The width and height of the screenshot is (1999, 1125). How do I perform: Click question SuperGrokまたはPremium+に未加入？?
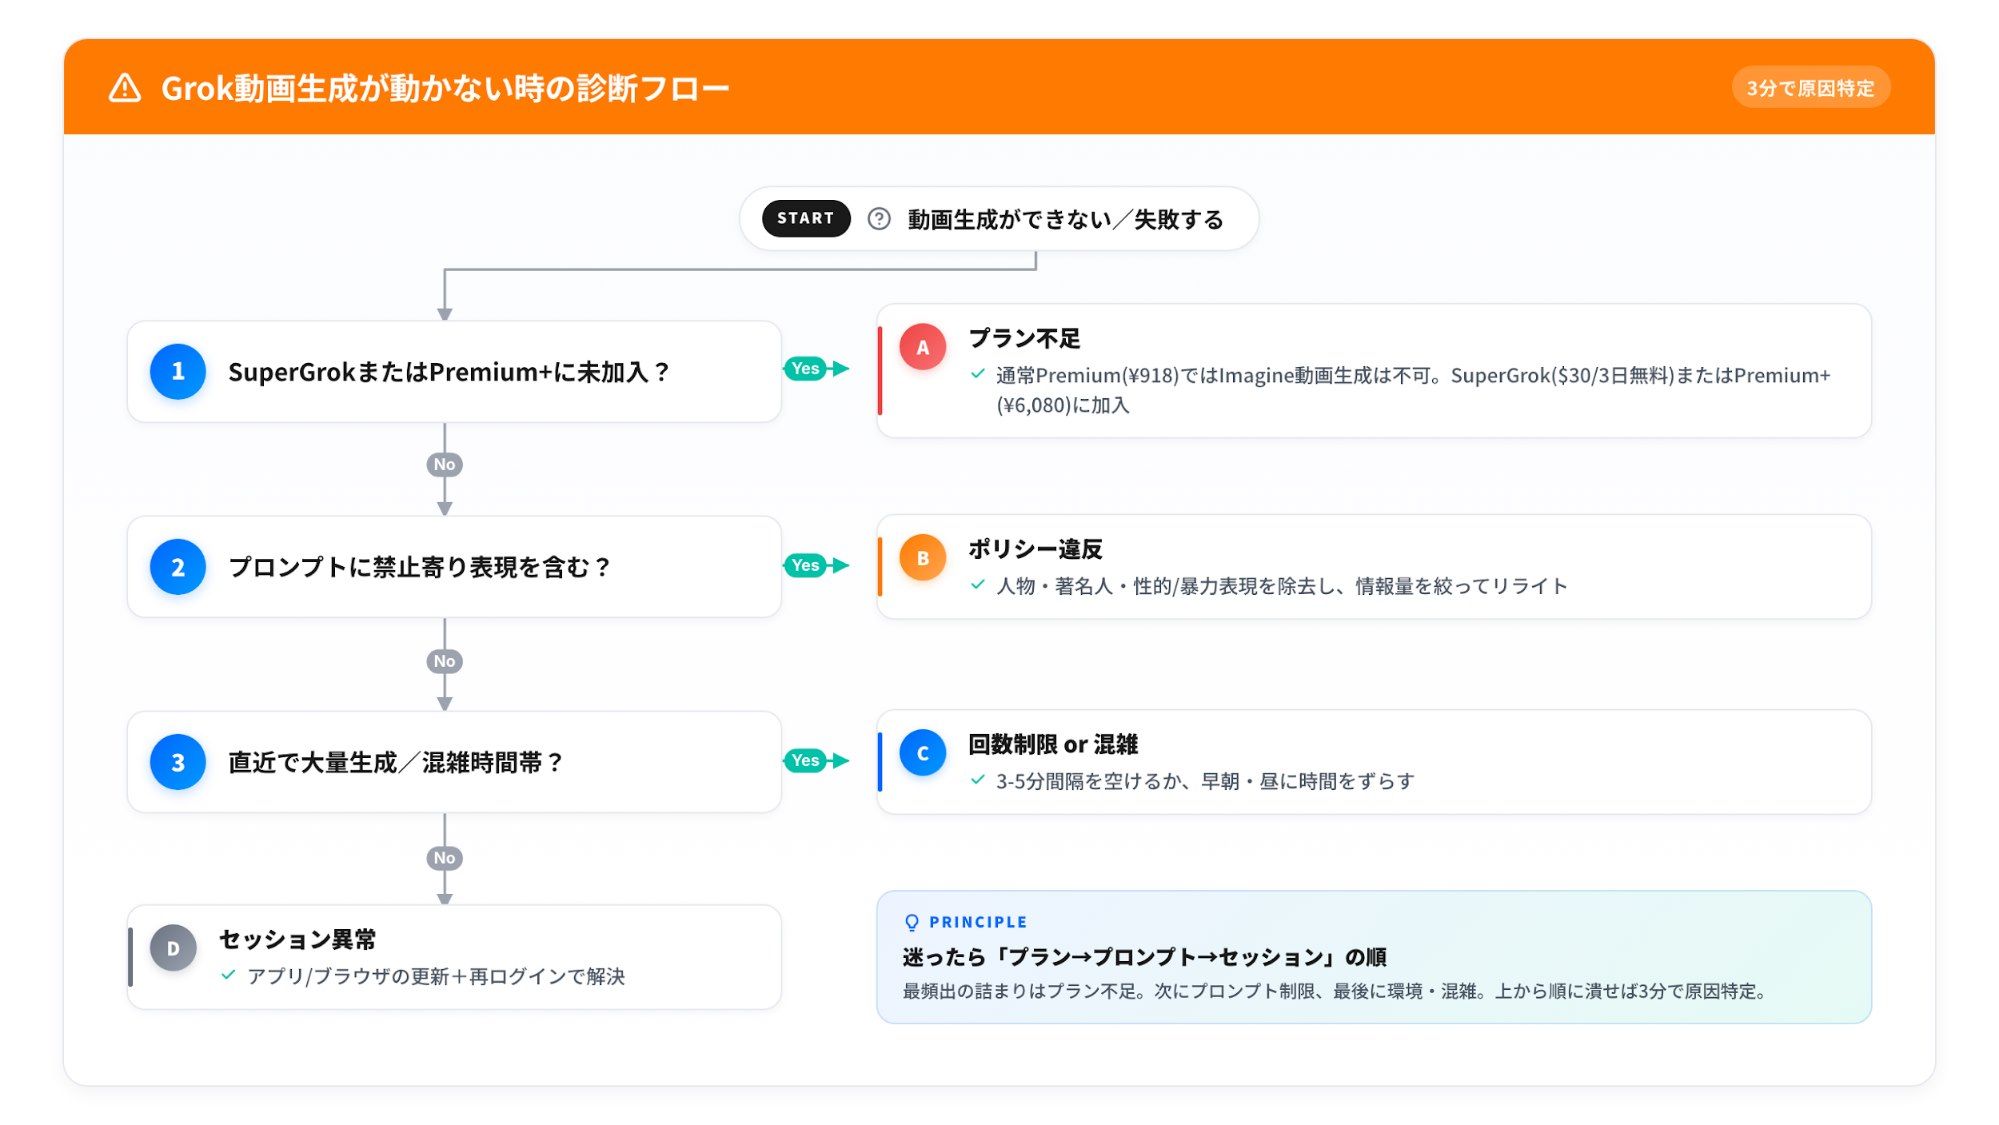[449, 372]
